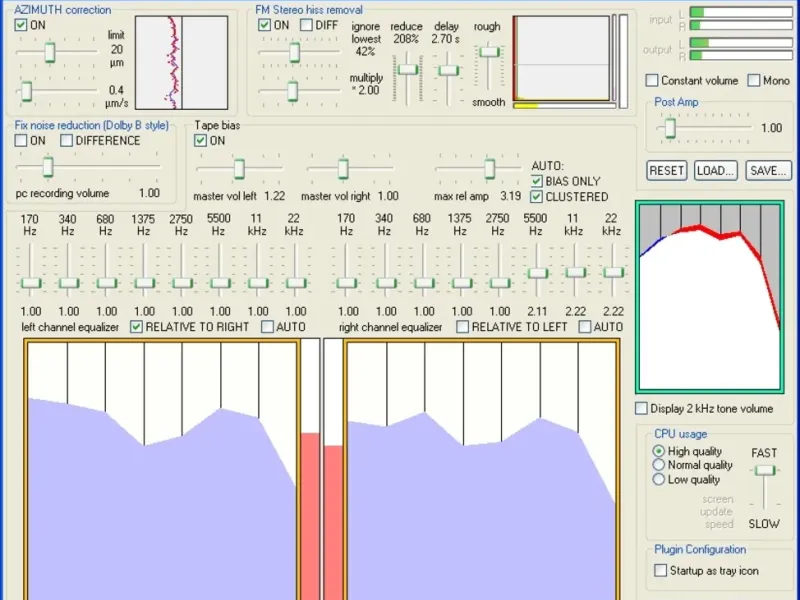Click the SAVE... button
The height and width of the screenshot is (600, 800).
(768, 171)
